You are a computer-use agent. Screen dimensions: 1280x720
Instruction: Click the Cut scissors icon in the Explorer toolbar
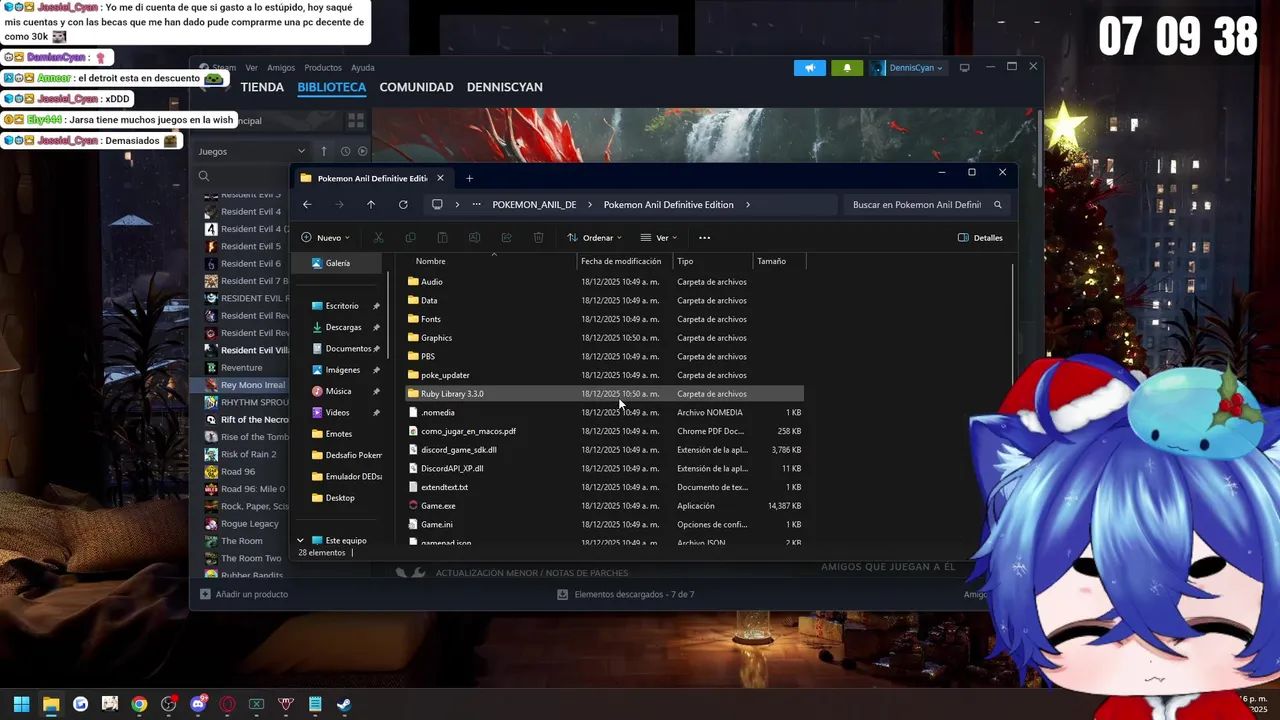(x=378, y=237)
